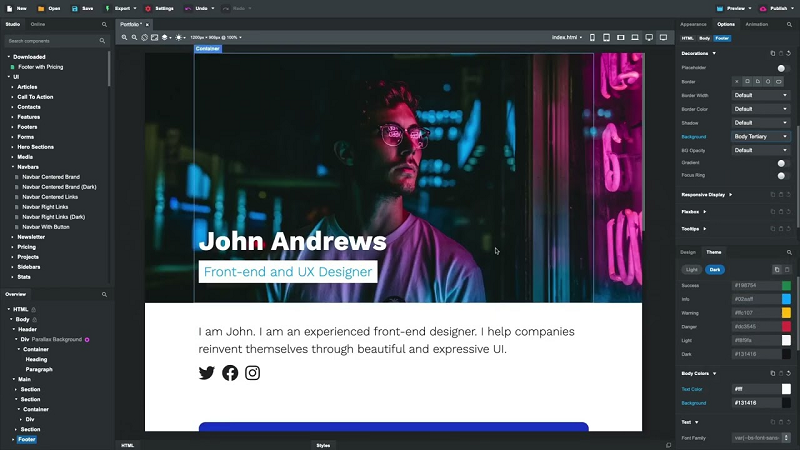Viewport: 800px width, 450px height.
Task: Switch to the Appearance tab
Action: click(x=693, y=24)
